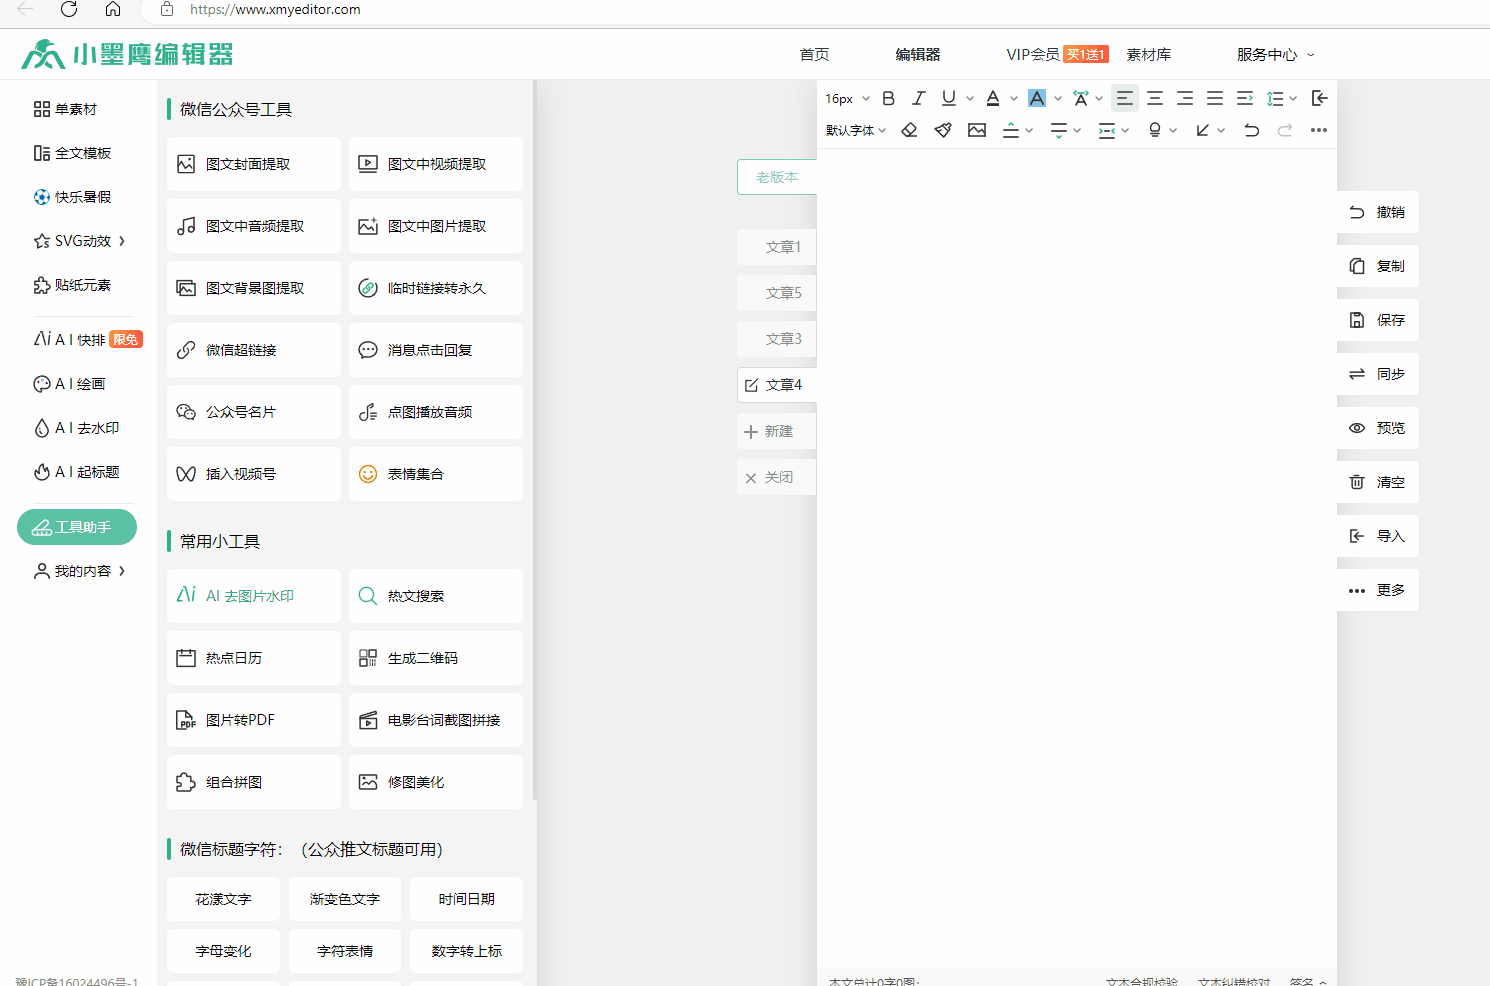The width and height of the screenshot is (1490, 986).
Task: Click the blue text background color swatch
Action: coord(1037,98)
